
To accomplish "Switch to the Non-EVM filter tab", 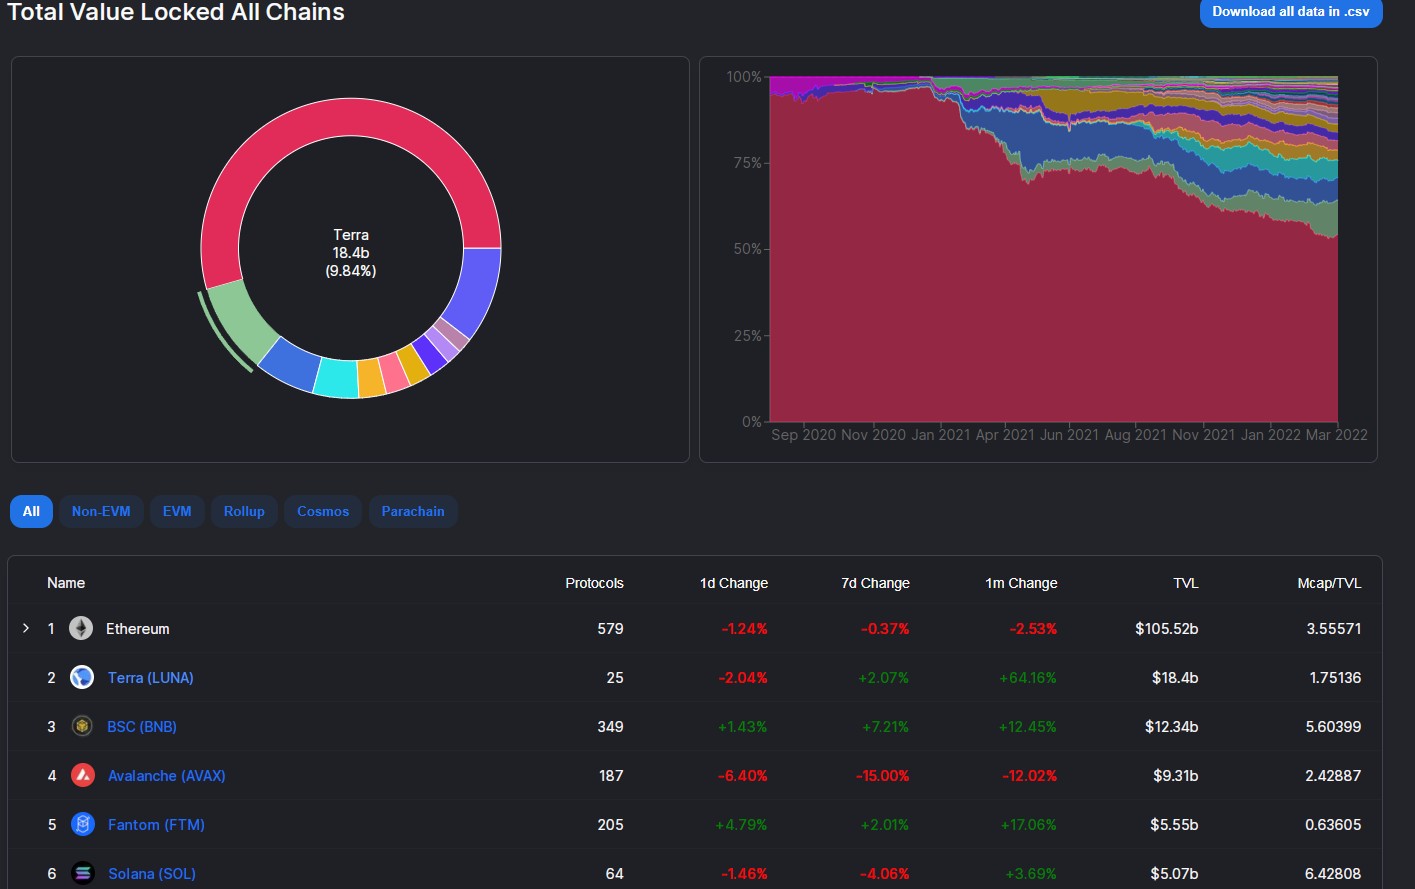I will pyautogui.click(x=101, y=511).
